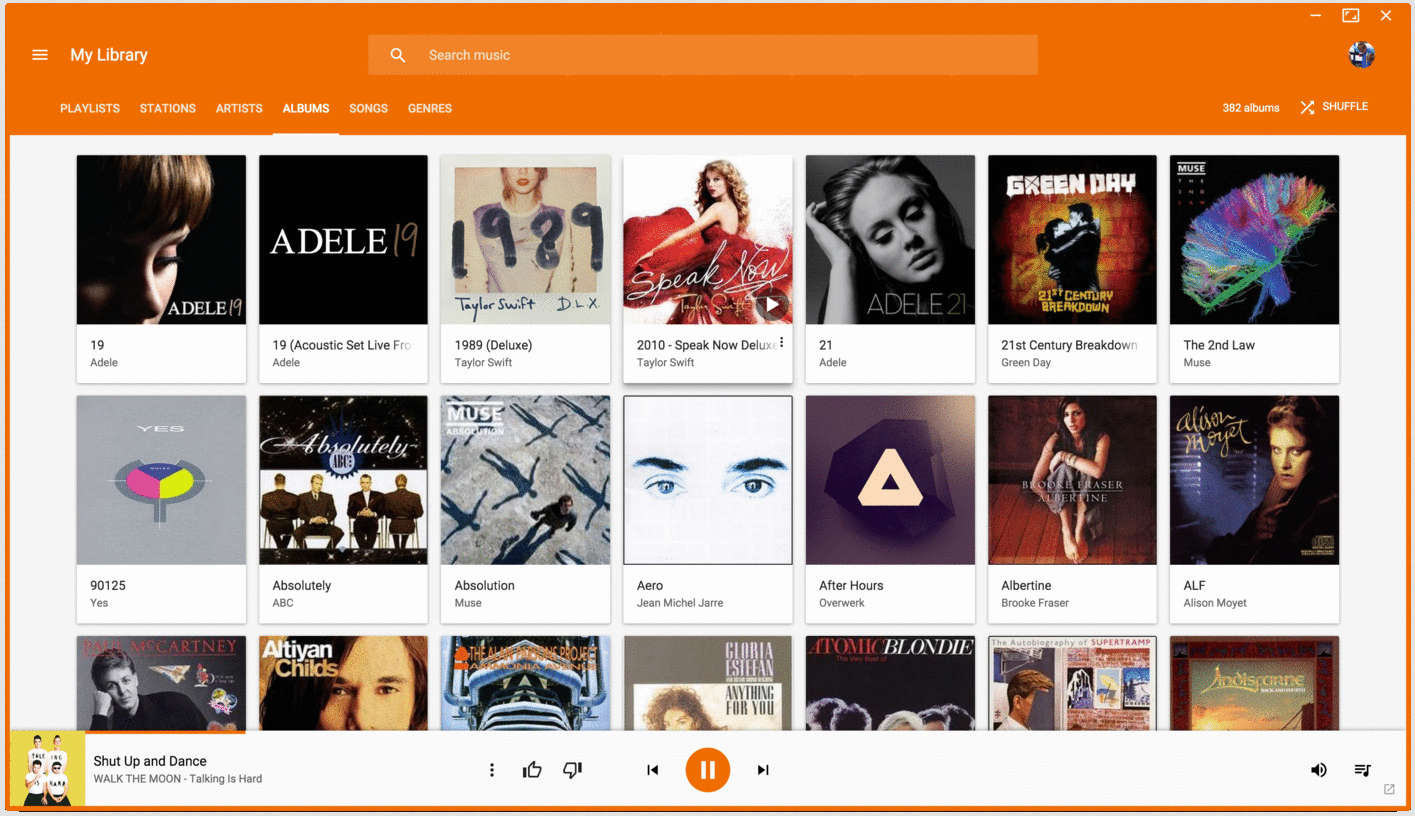
Task: Open Yes 90125 album cover
Action: click(161, 480)
